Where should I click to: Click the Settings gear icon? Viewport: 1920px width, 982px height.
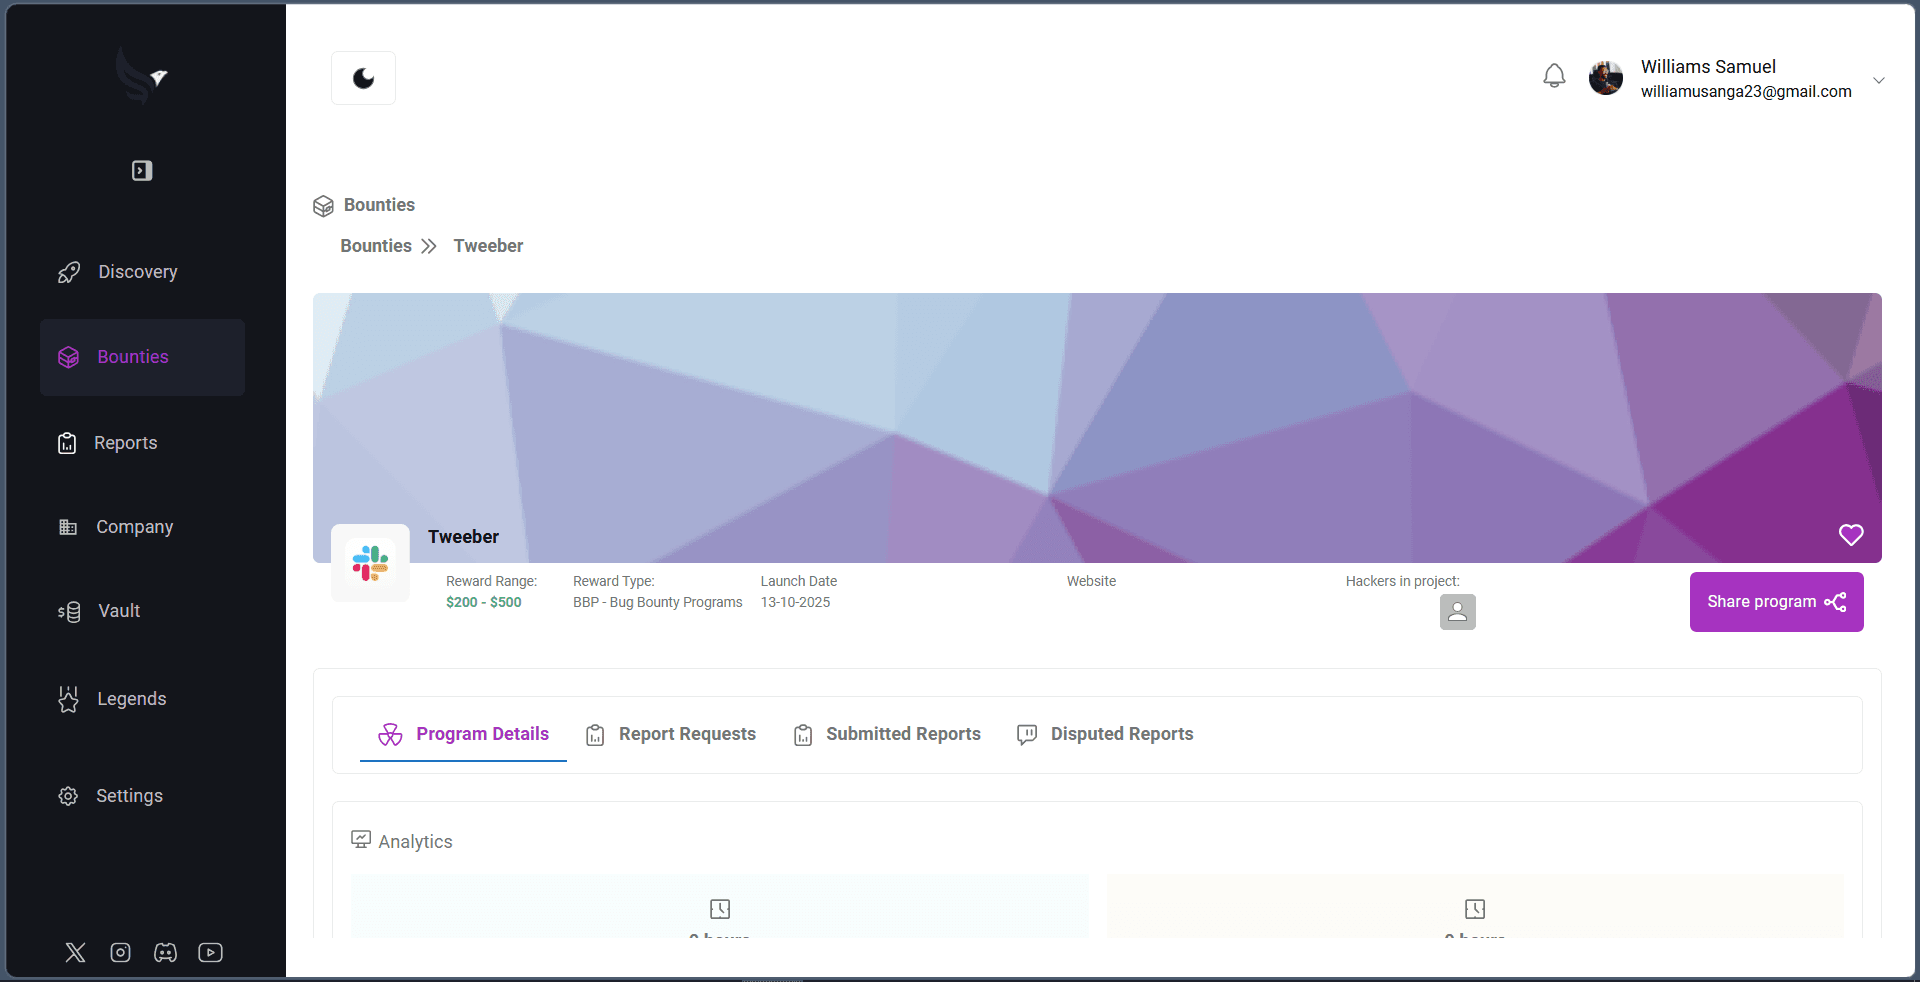(68, 796)
